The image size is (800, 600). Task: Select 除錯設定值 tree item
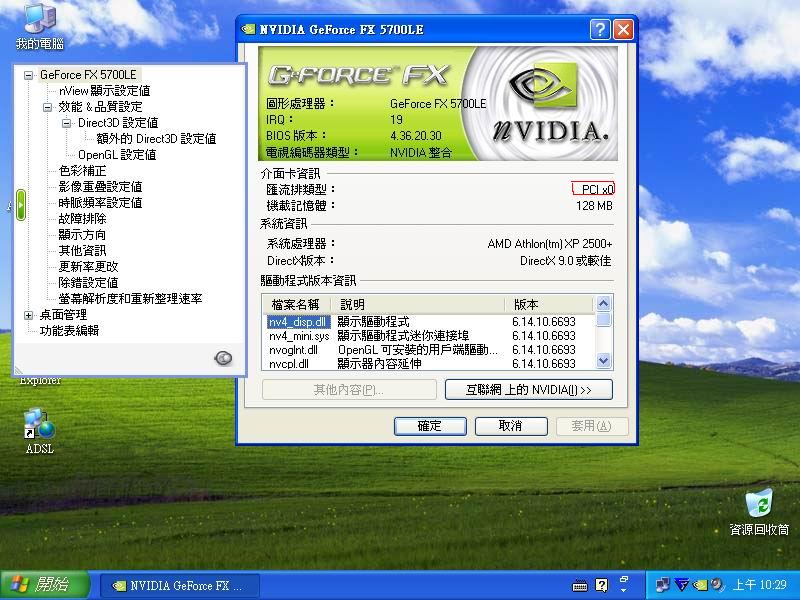88,282
